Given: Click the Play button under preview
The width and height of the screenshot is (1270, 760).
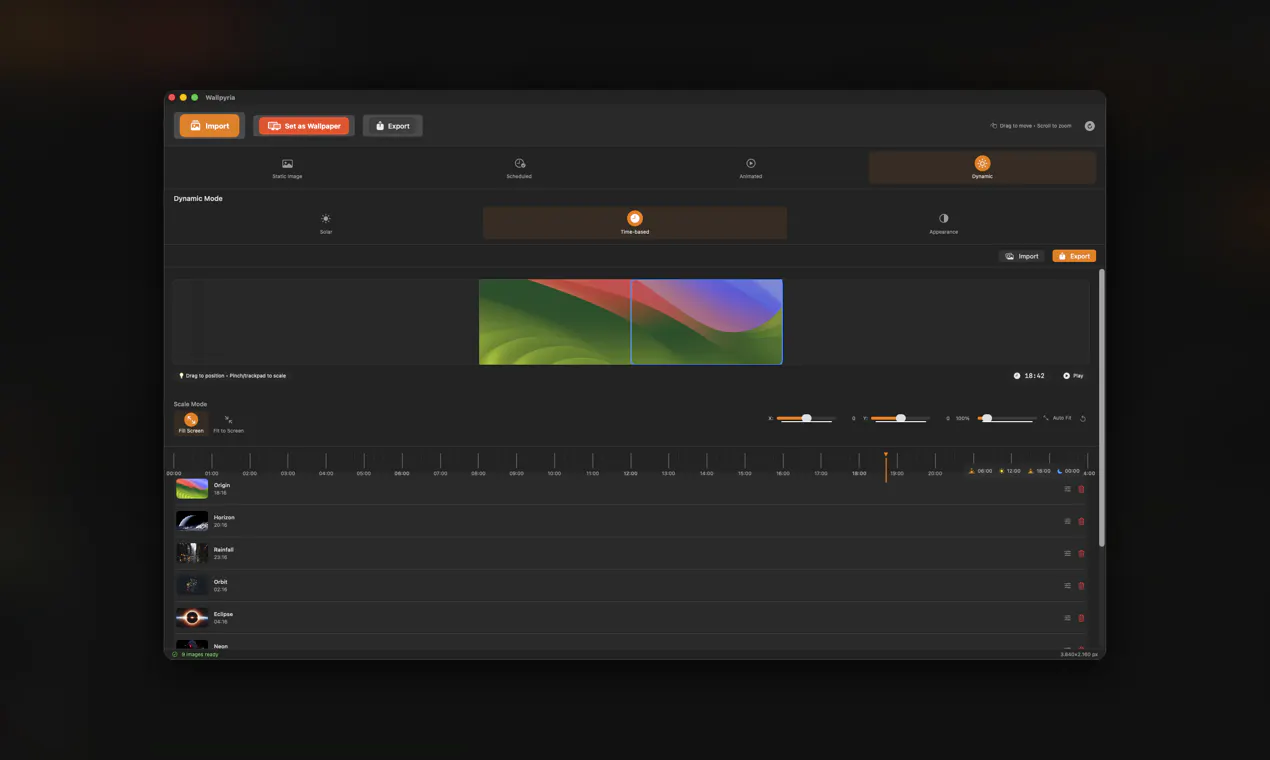Looking at the screenshot, I should click(x=1073, y=376).
